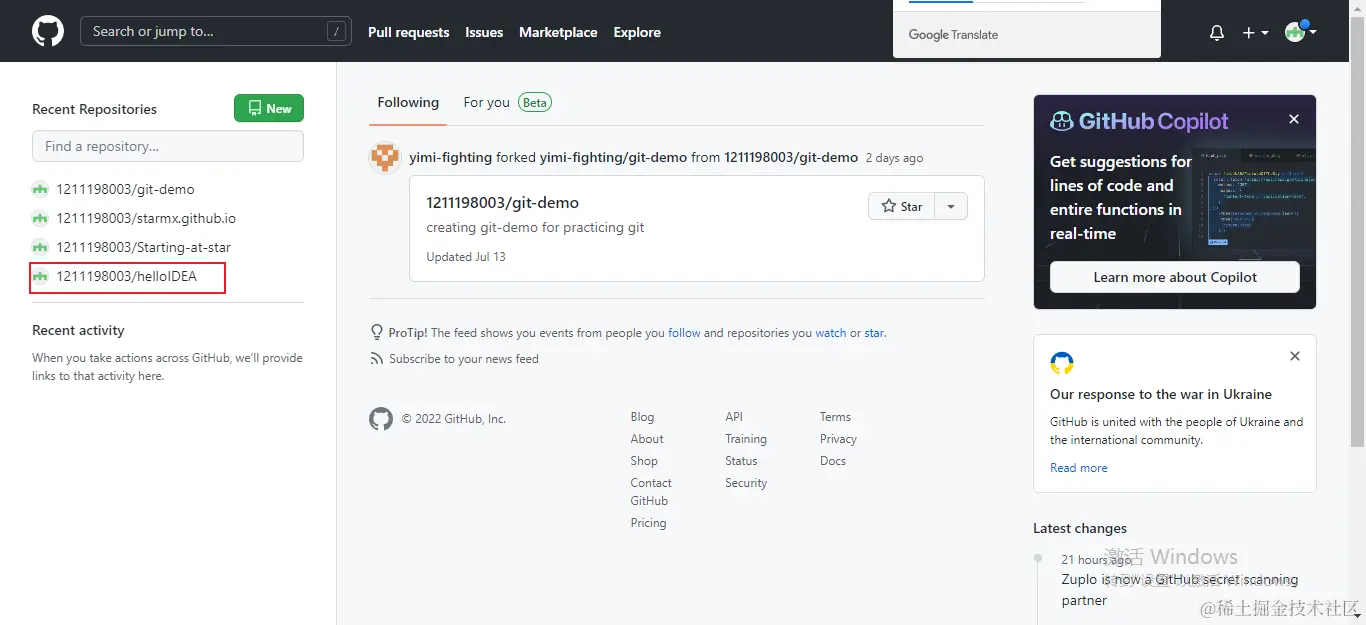Click the follow link in ProTip
The image size is (1366, 625).
[x=684, y=333]
